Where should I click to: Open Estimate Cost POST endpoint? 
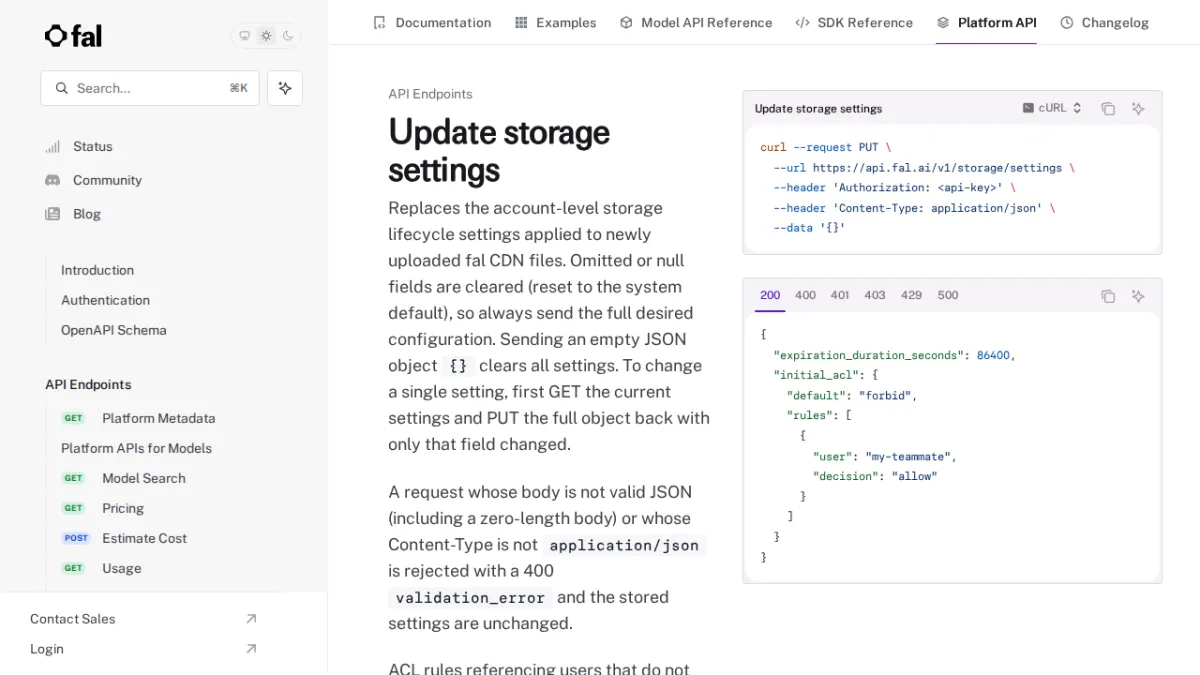coord(144,538)
